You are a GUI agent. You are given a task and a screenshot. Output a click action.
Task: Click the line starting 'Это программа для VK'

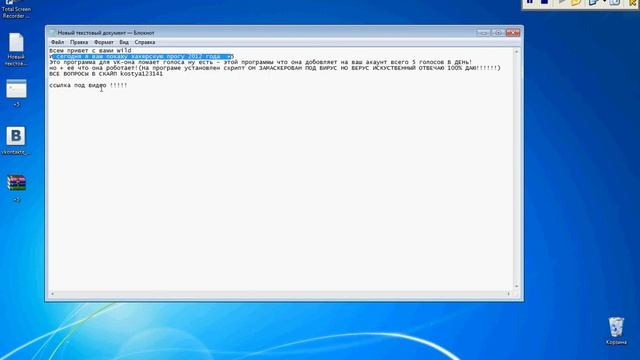pyautogui.click(x=260, y=62)
